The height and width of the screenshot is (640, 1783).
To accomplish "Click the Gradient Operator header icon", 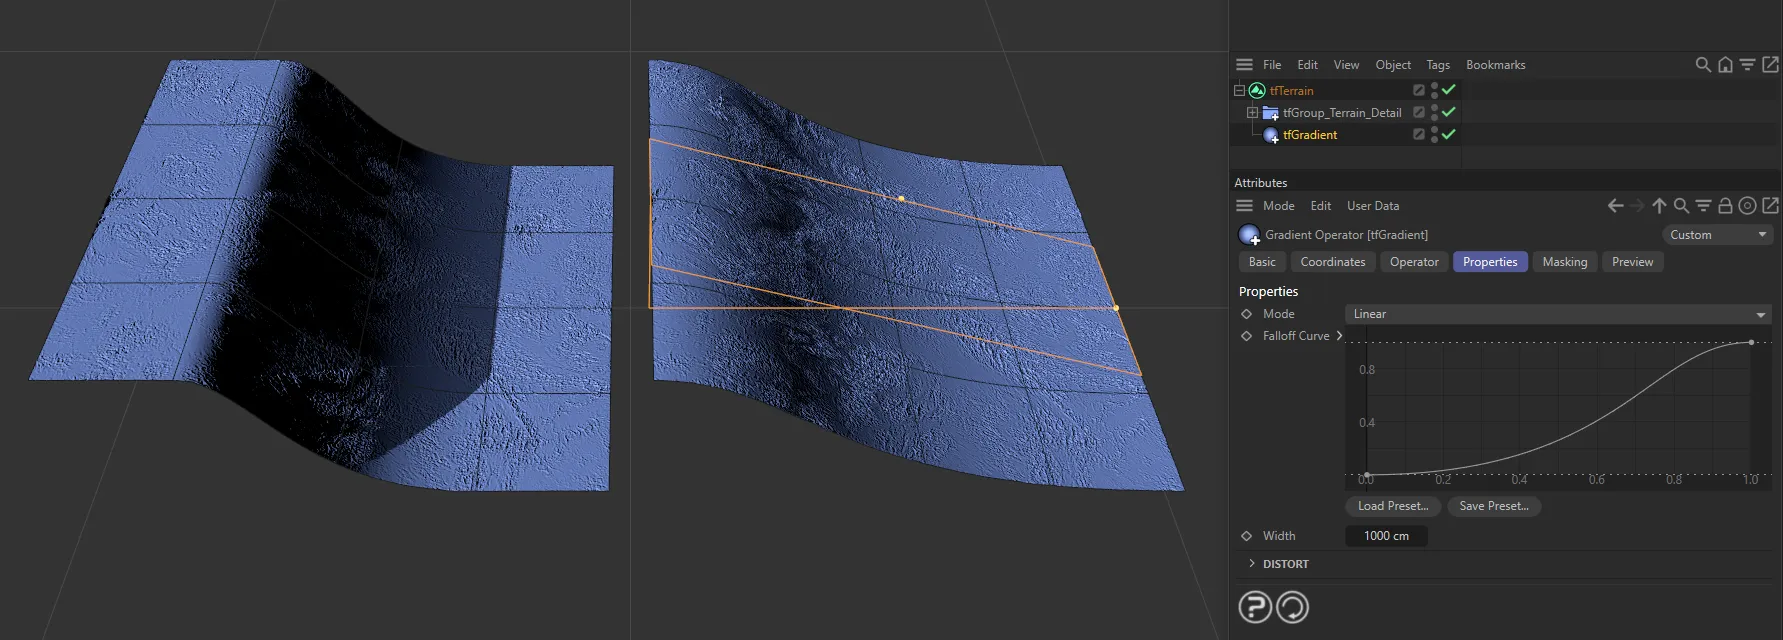I will tap(1249, 235).
